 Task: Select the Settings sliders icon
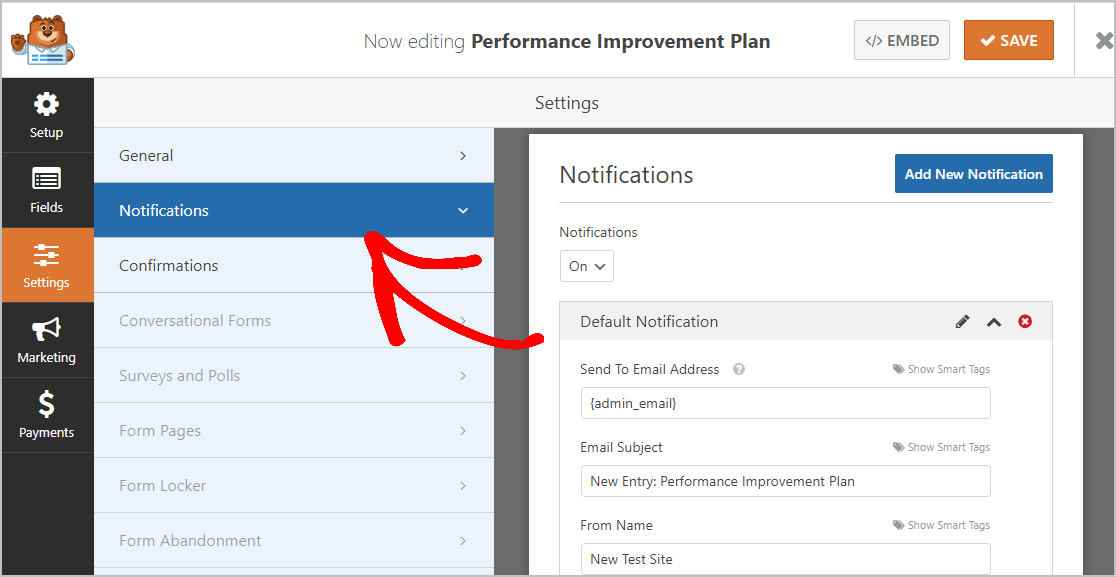46,265
